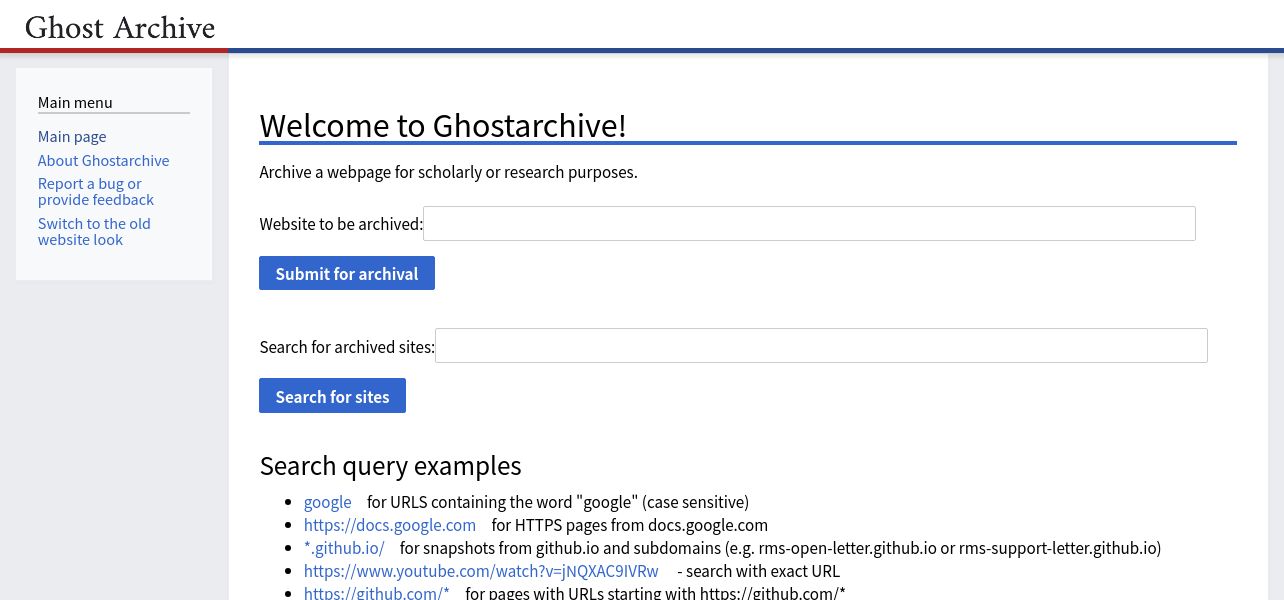Screen dimensions: 1284x600
Task: Open the Ghost Archive site title
Action: coord(120,27)
